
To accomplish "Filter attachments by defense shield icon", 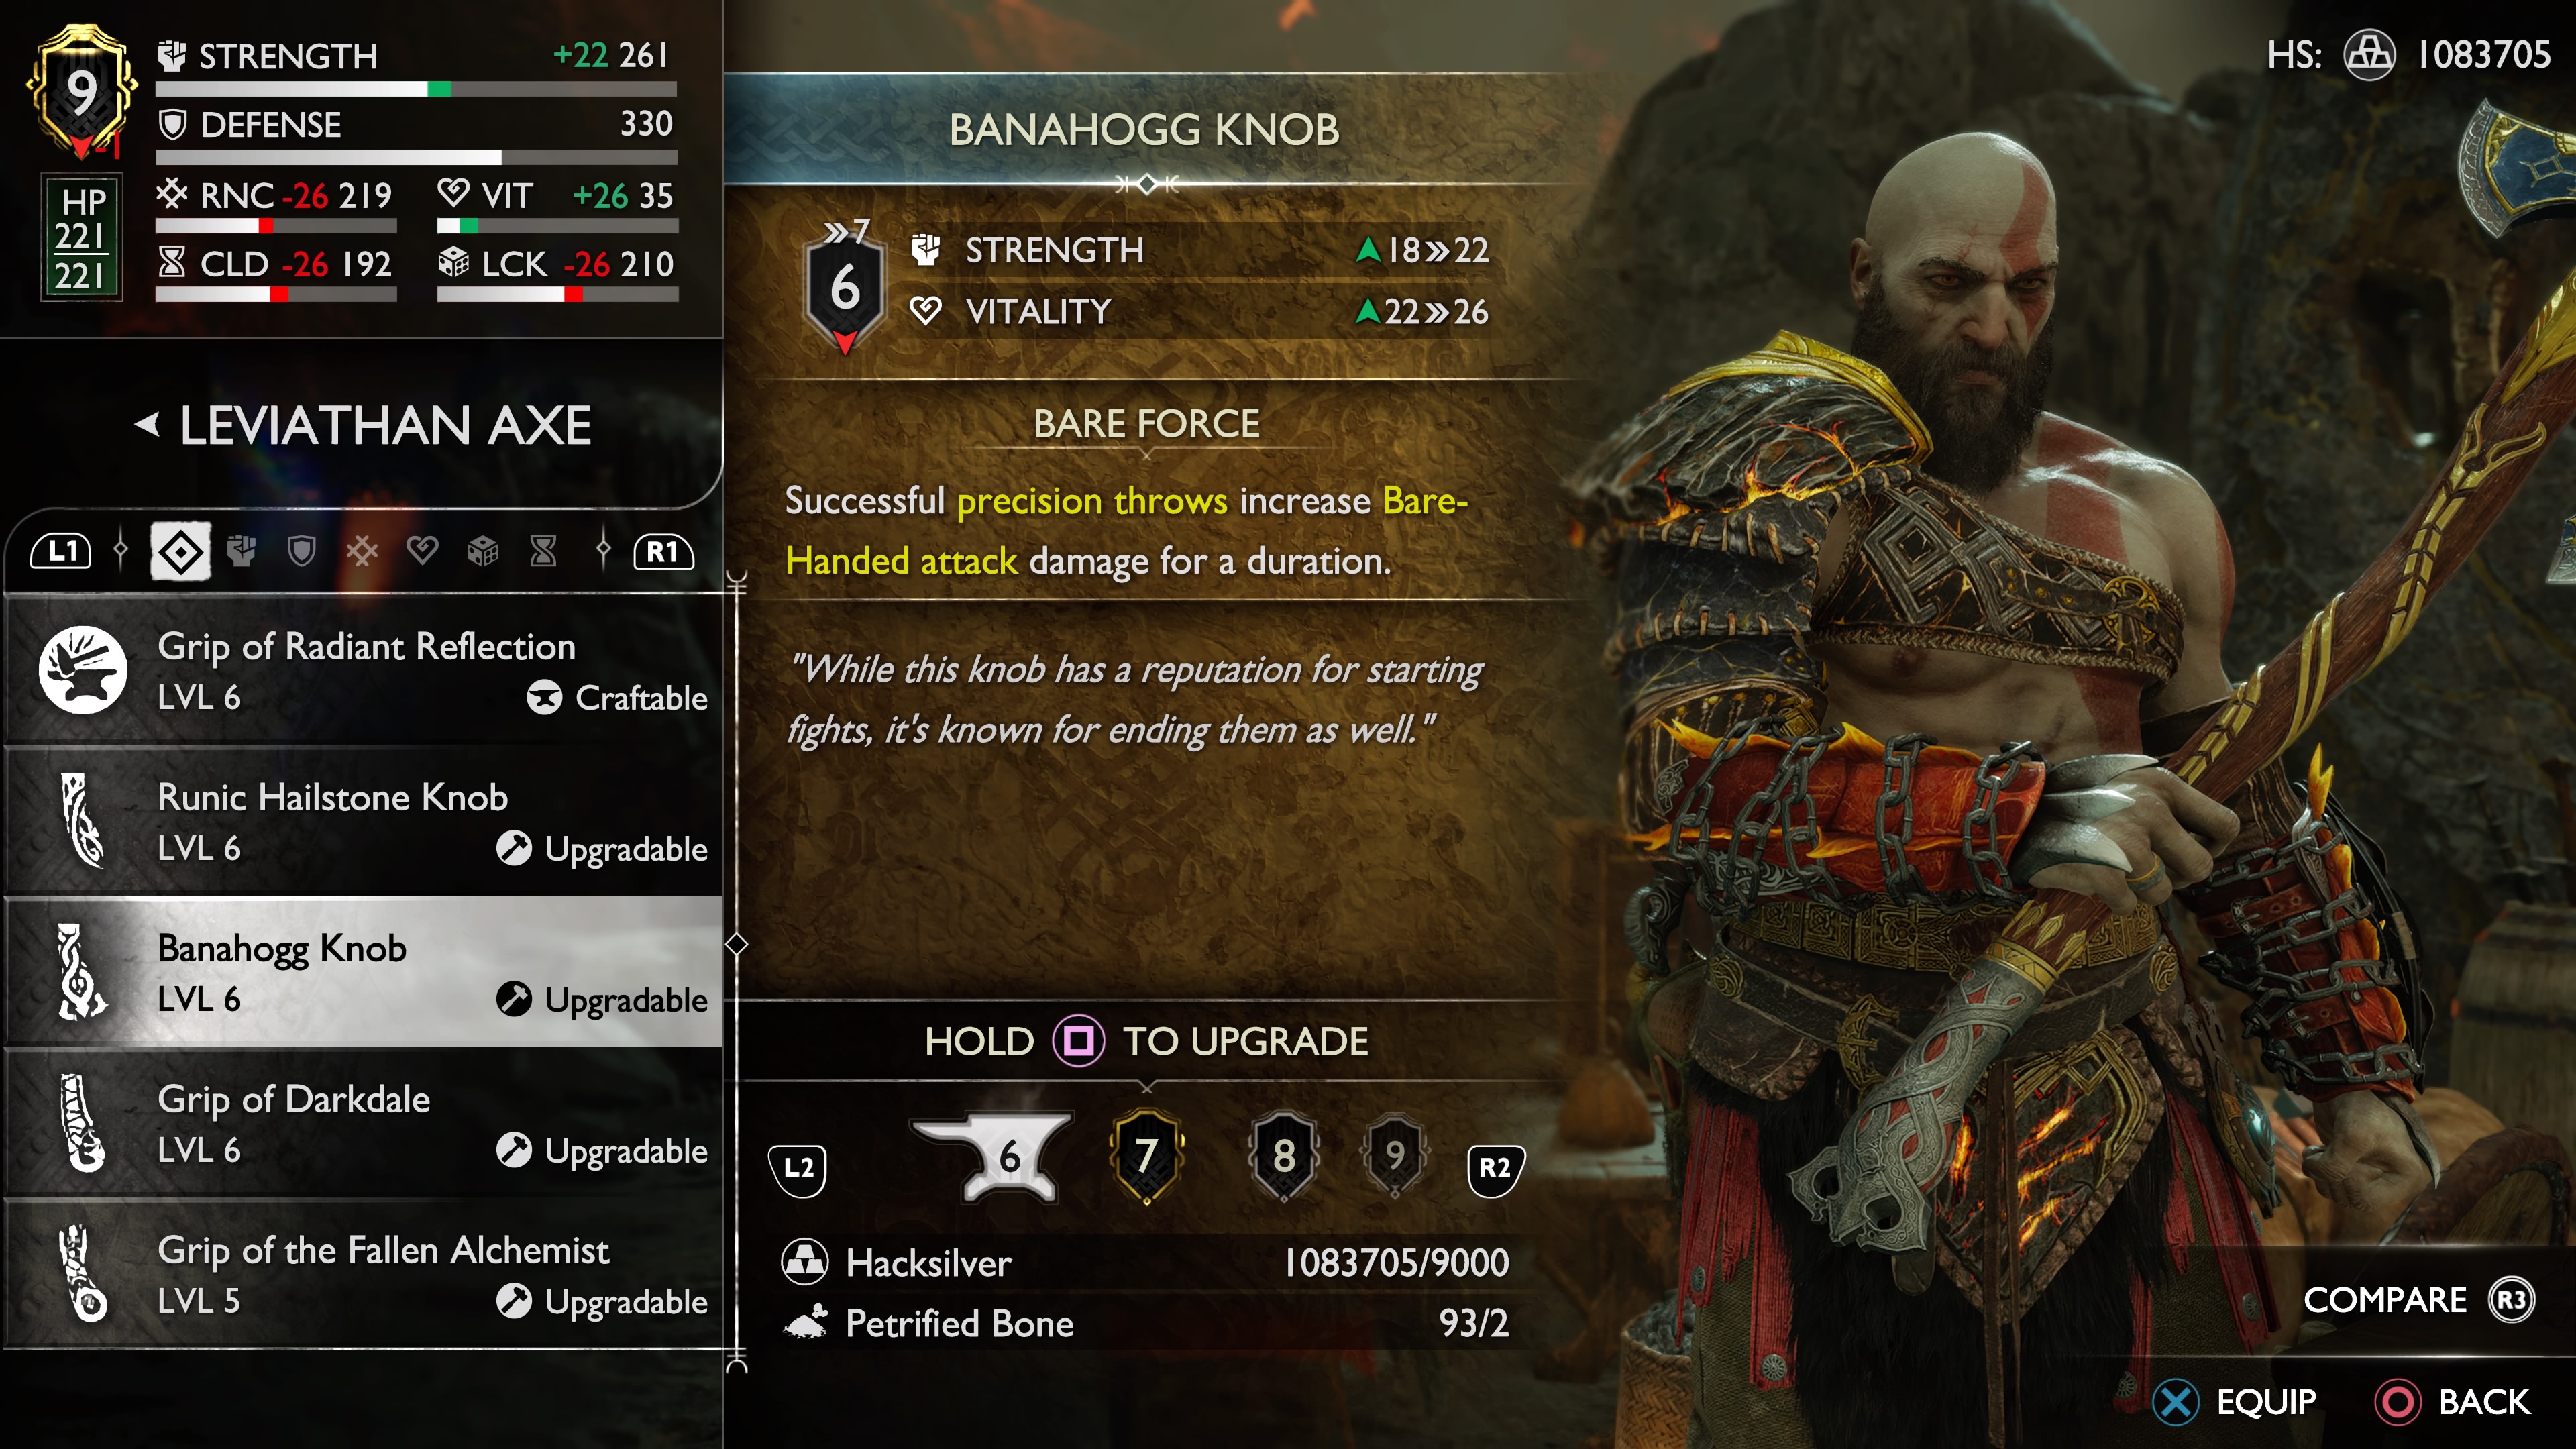I will click(x=301, y=551).
